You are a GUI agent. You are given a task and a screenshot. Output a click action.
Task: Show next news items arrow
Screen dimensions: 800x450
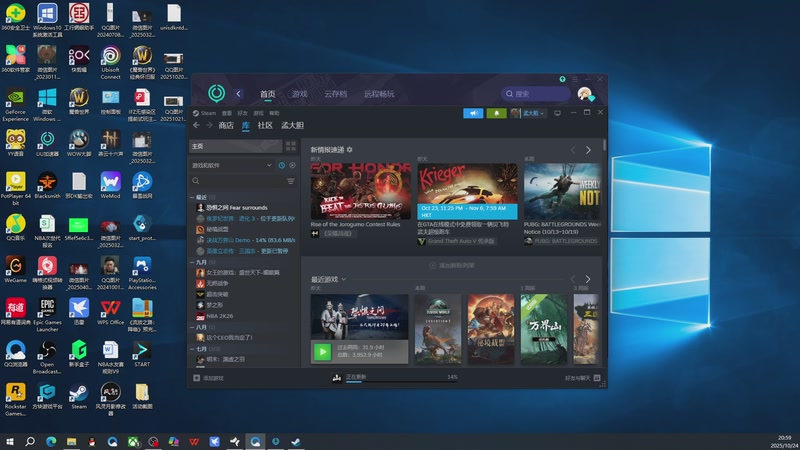[x=588, y=150]
